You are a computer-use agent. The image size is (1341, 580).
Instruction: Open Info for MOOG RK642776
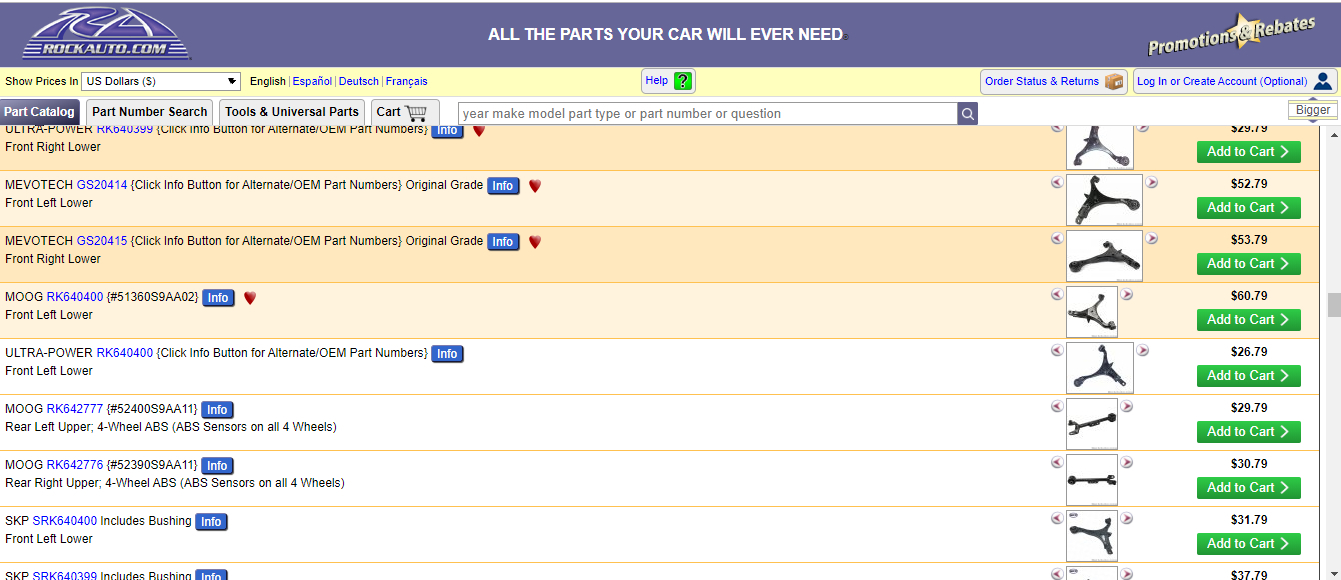coord(217,466)
